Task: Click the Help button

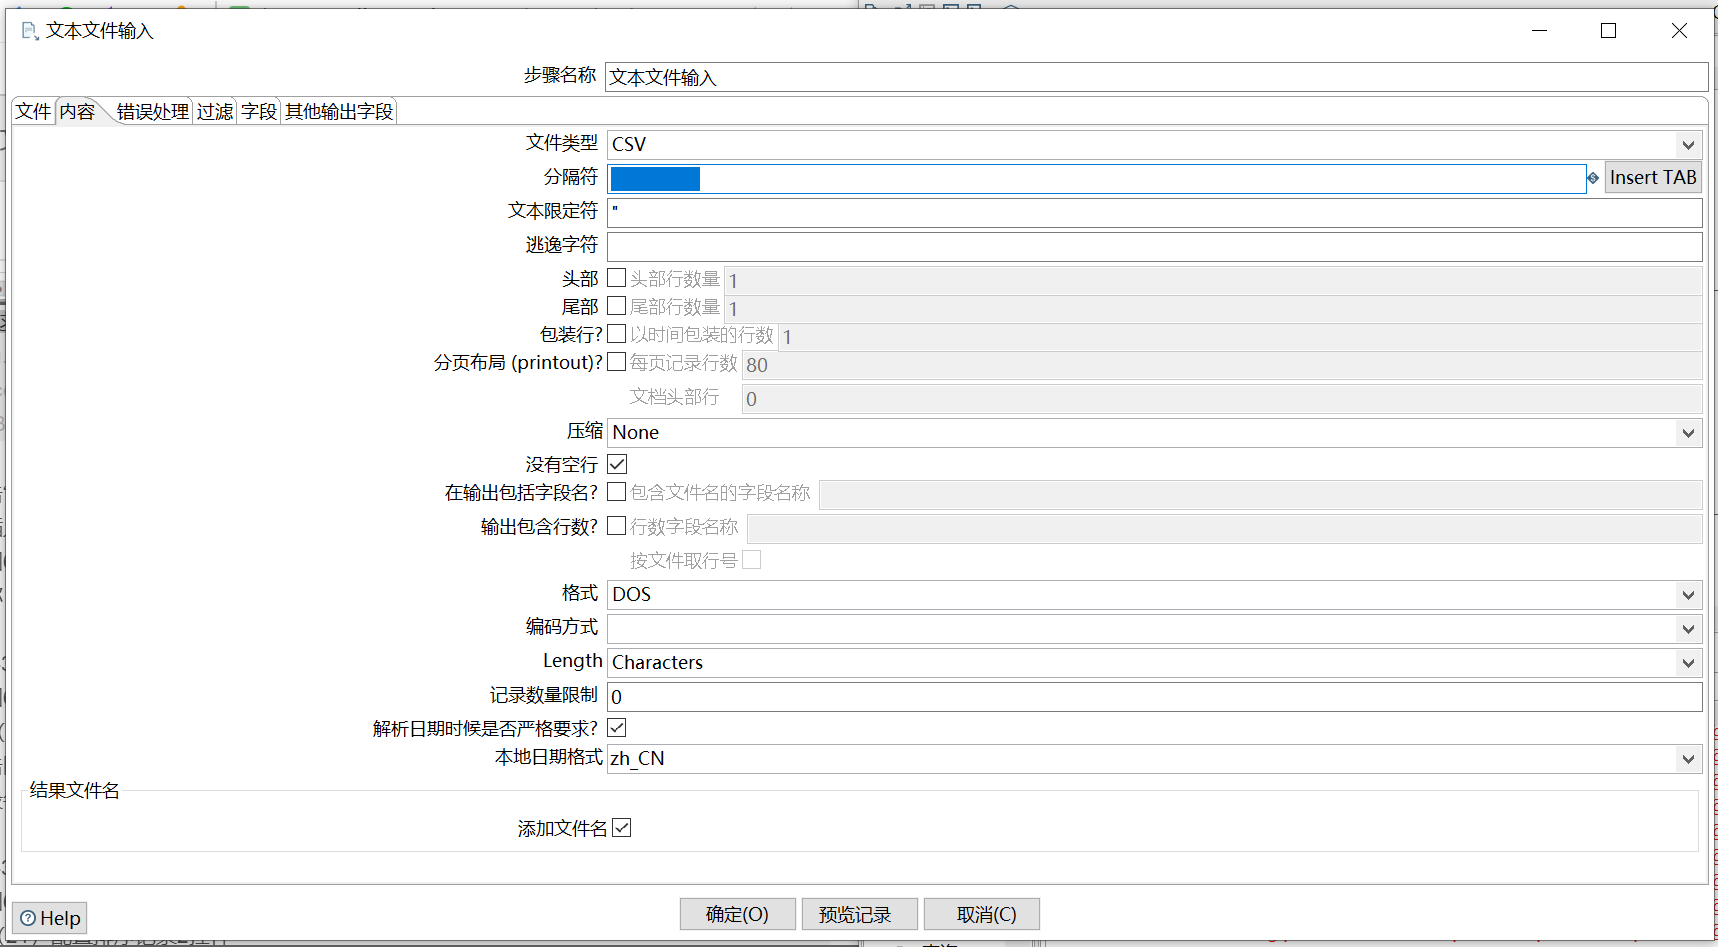Action: (x=50, y=918)
